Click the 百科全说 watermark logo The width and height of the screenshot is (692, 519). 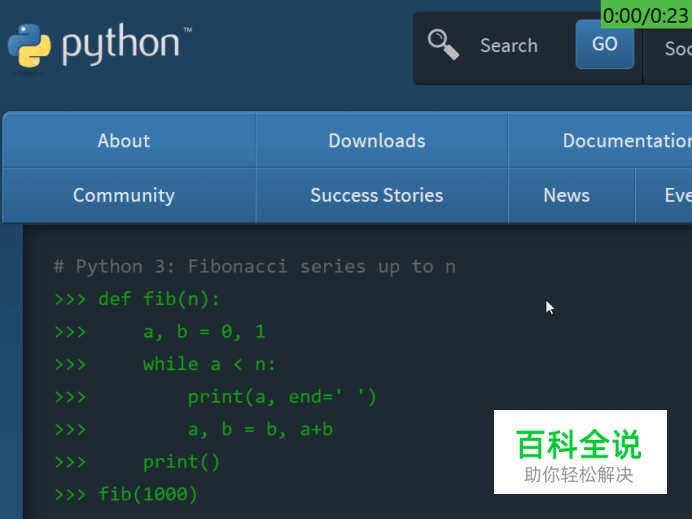(x=580, y=452)
